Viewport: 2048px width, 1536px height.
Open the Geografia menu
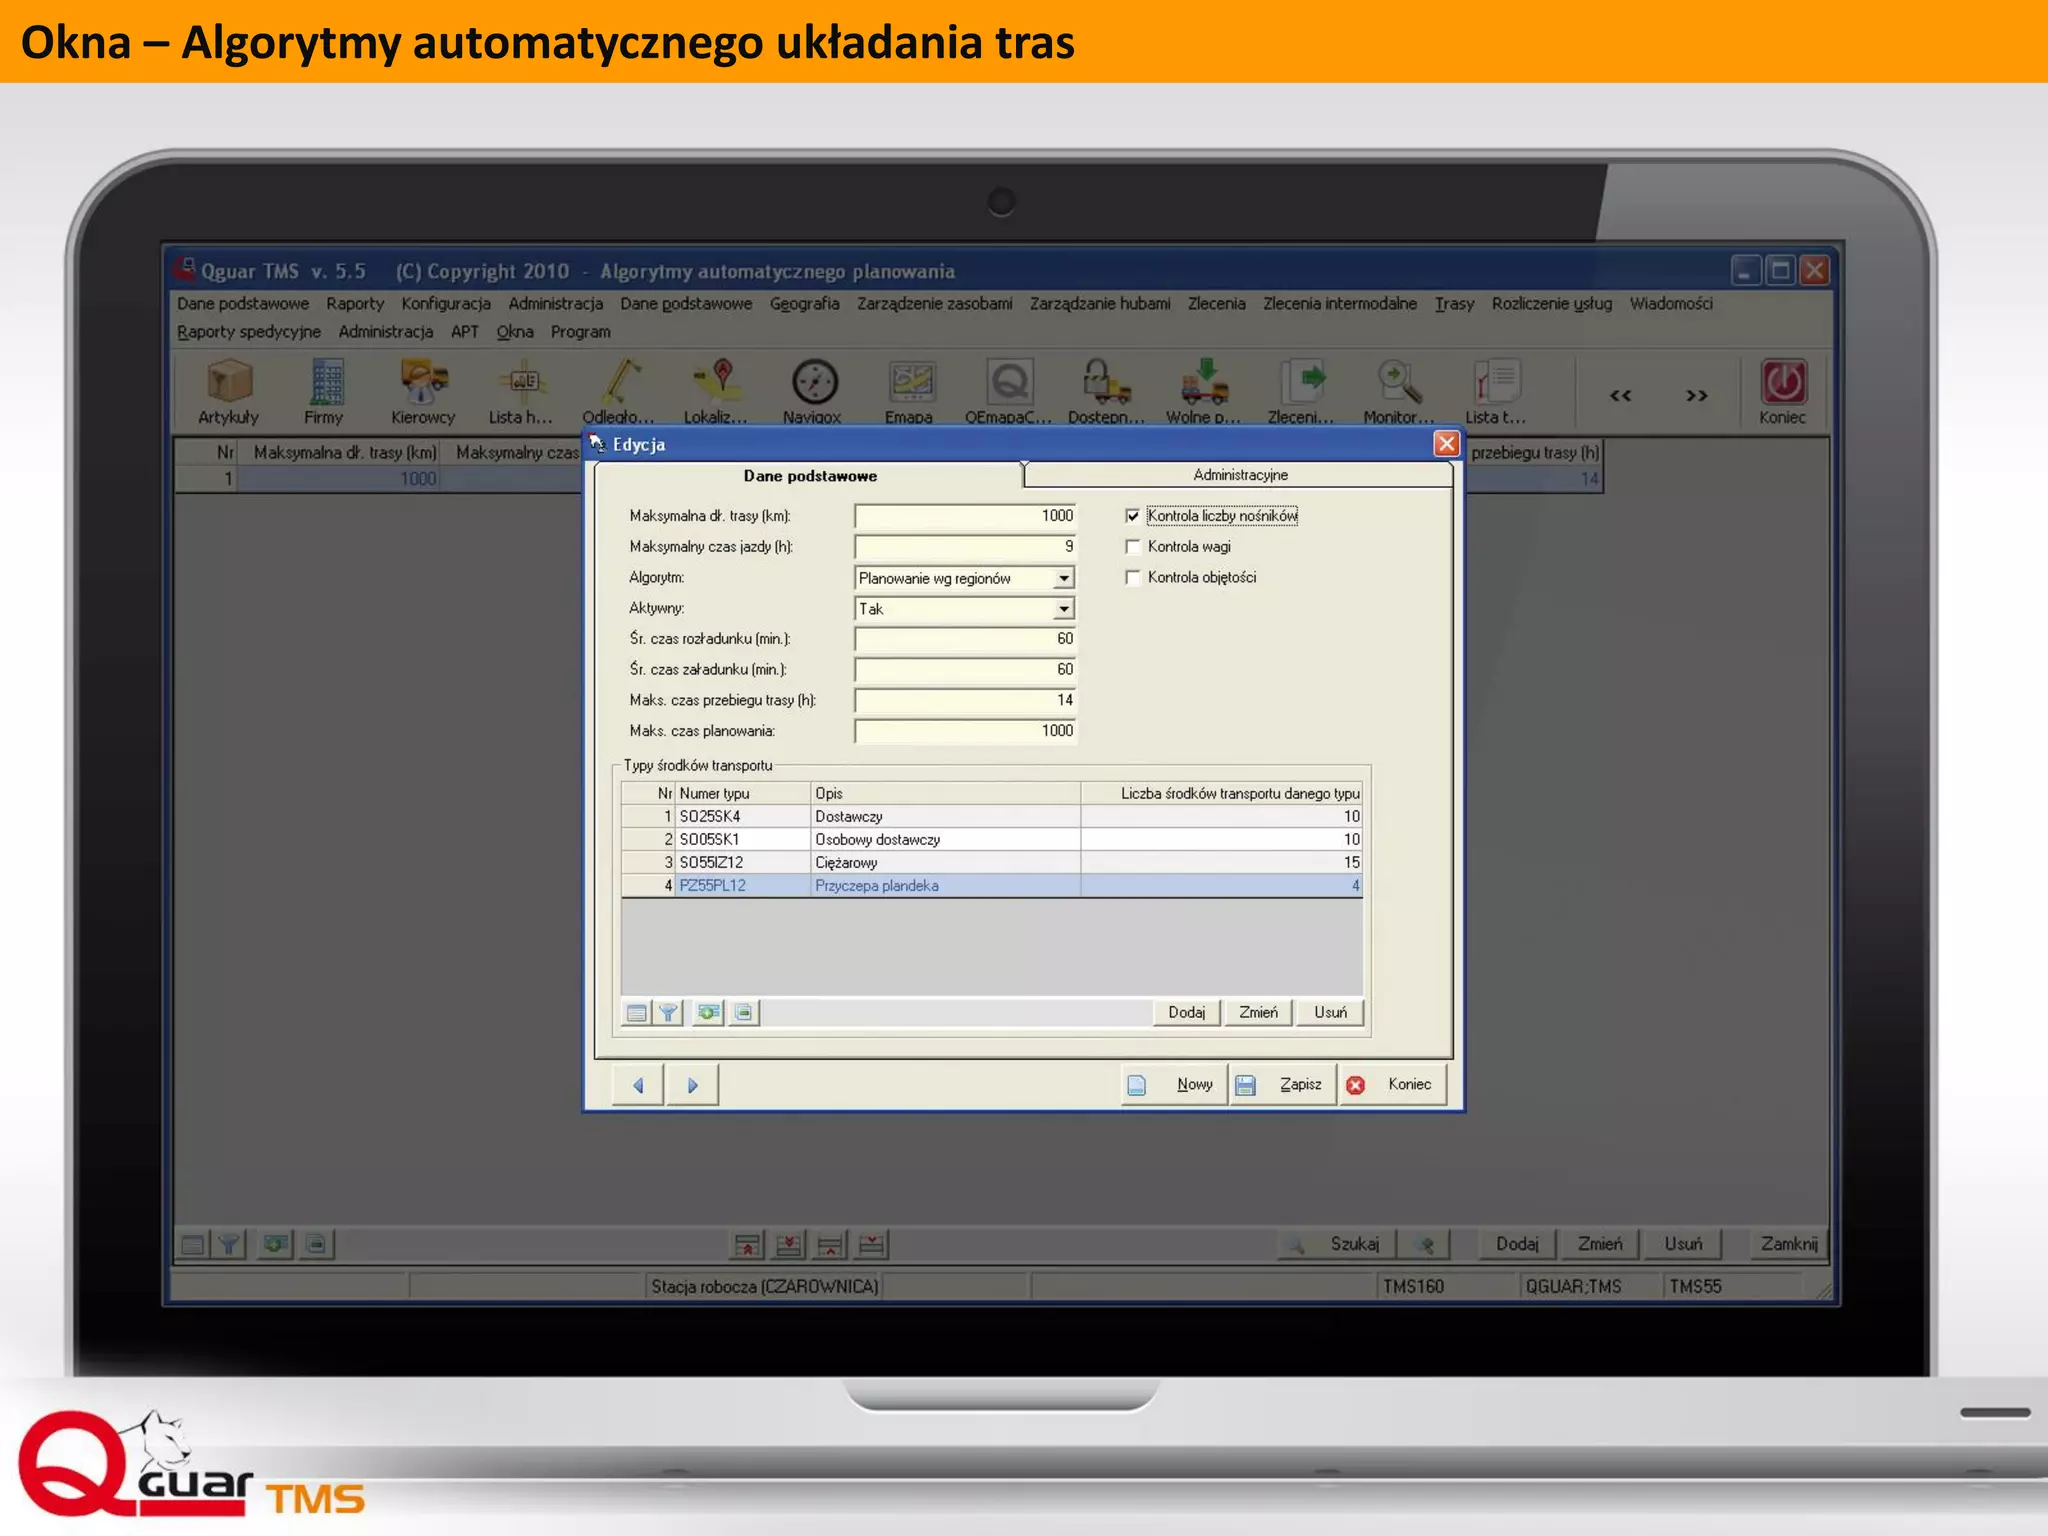(x=804, y=304)
